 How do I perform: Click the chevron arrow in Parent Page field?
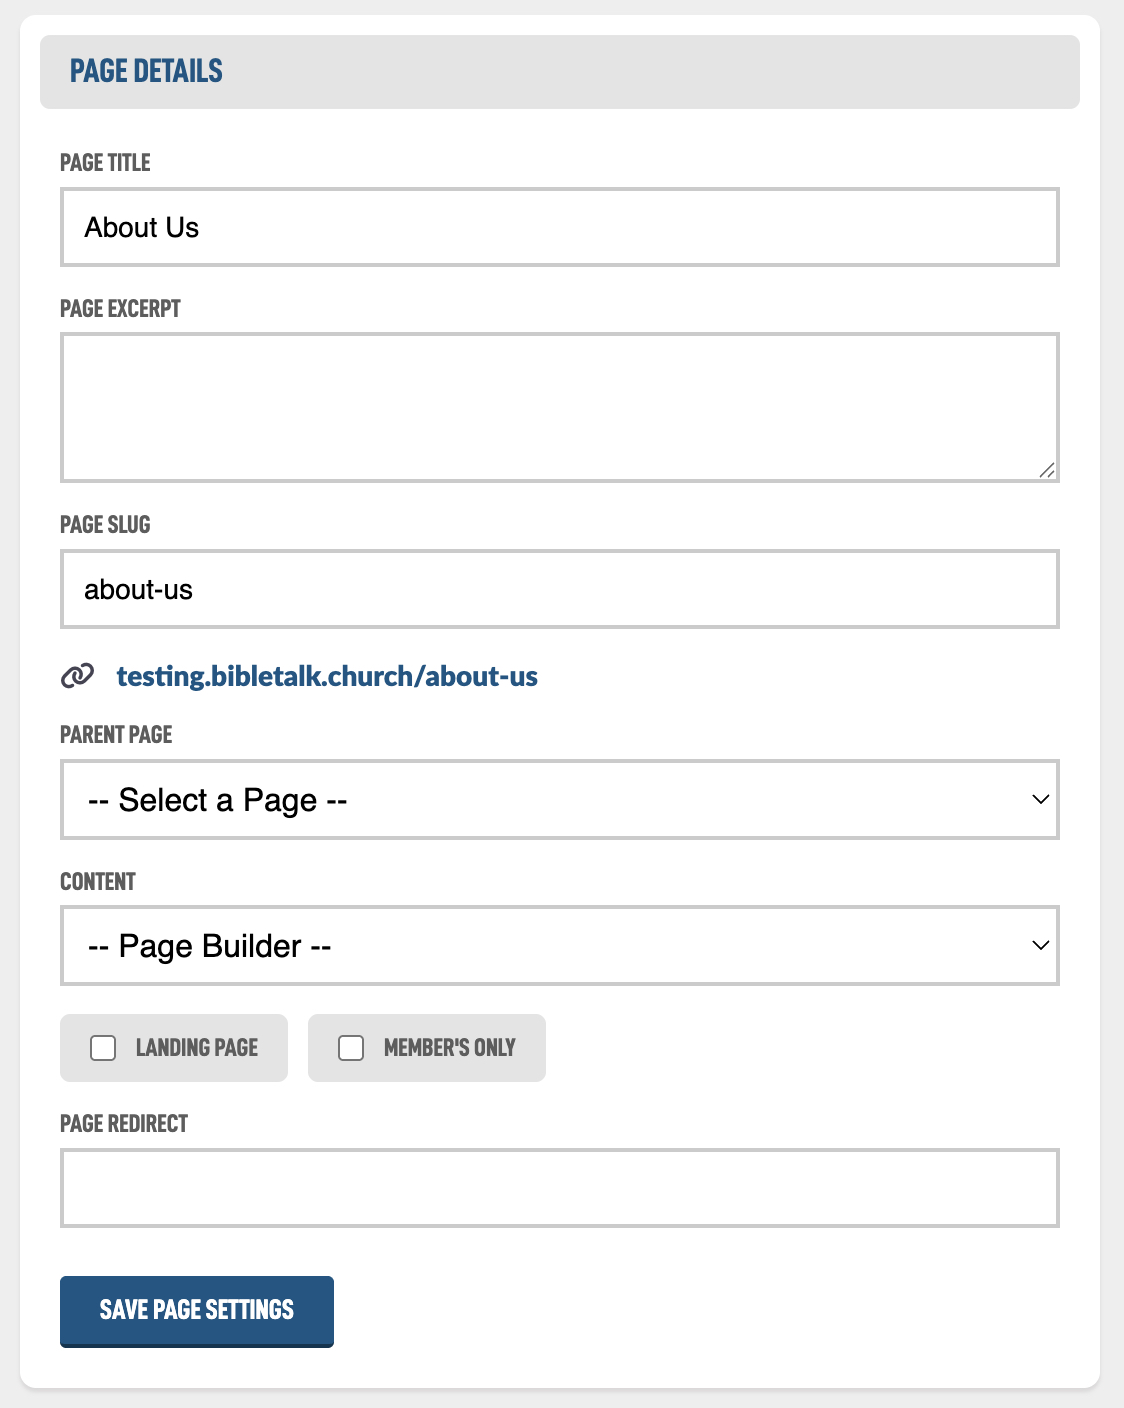point(1040,799)
